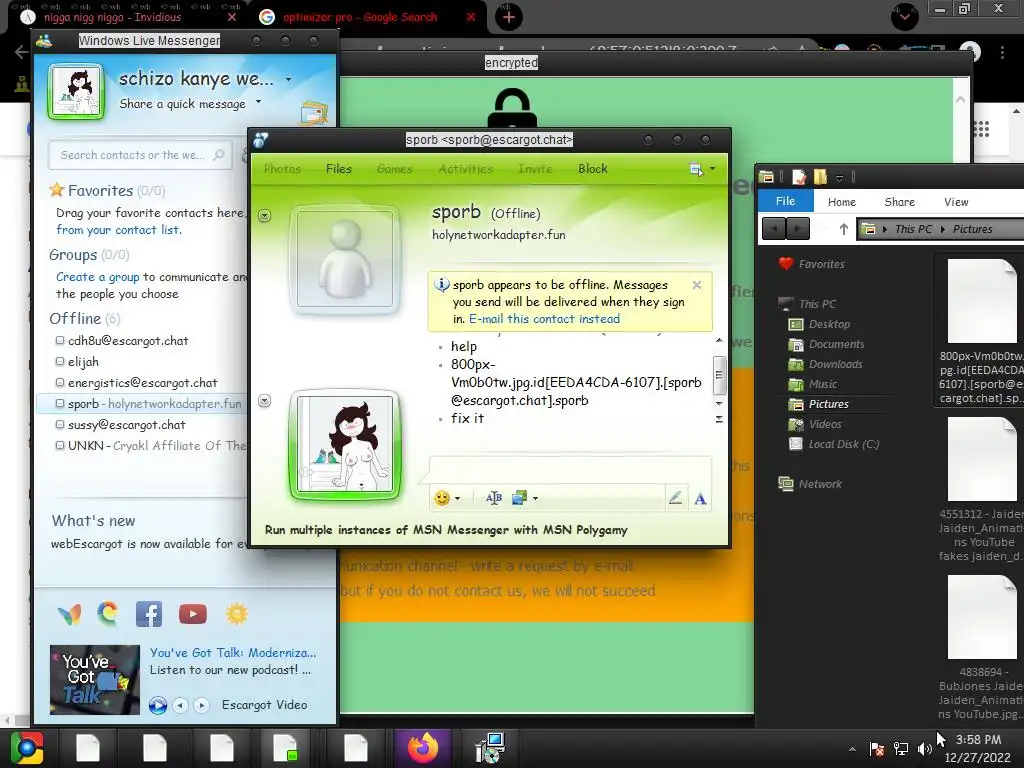
Task: Click the Explorer forward arrow button
Action: [797, 229]
